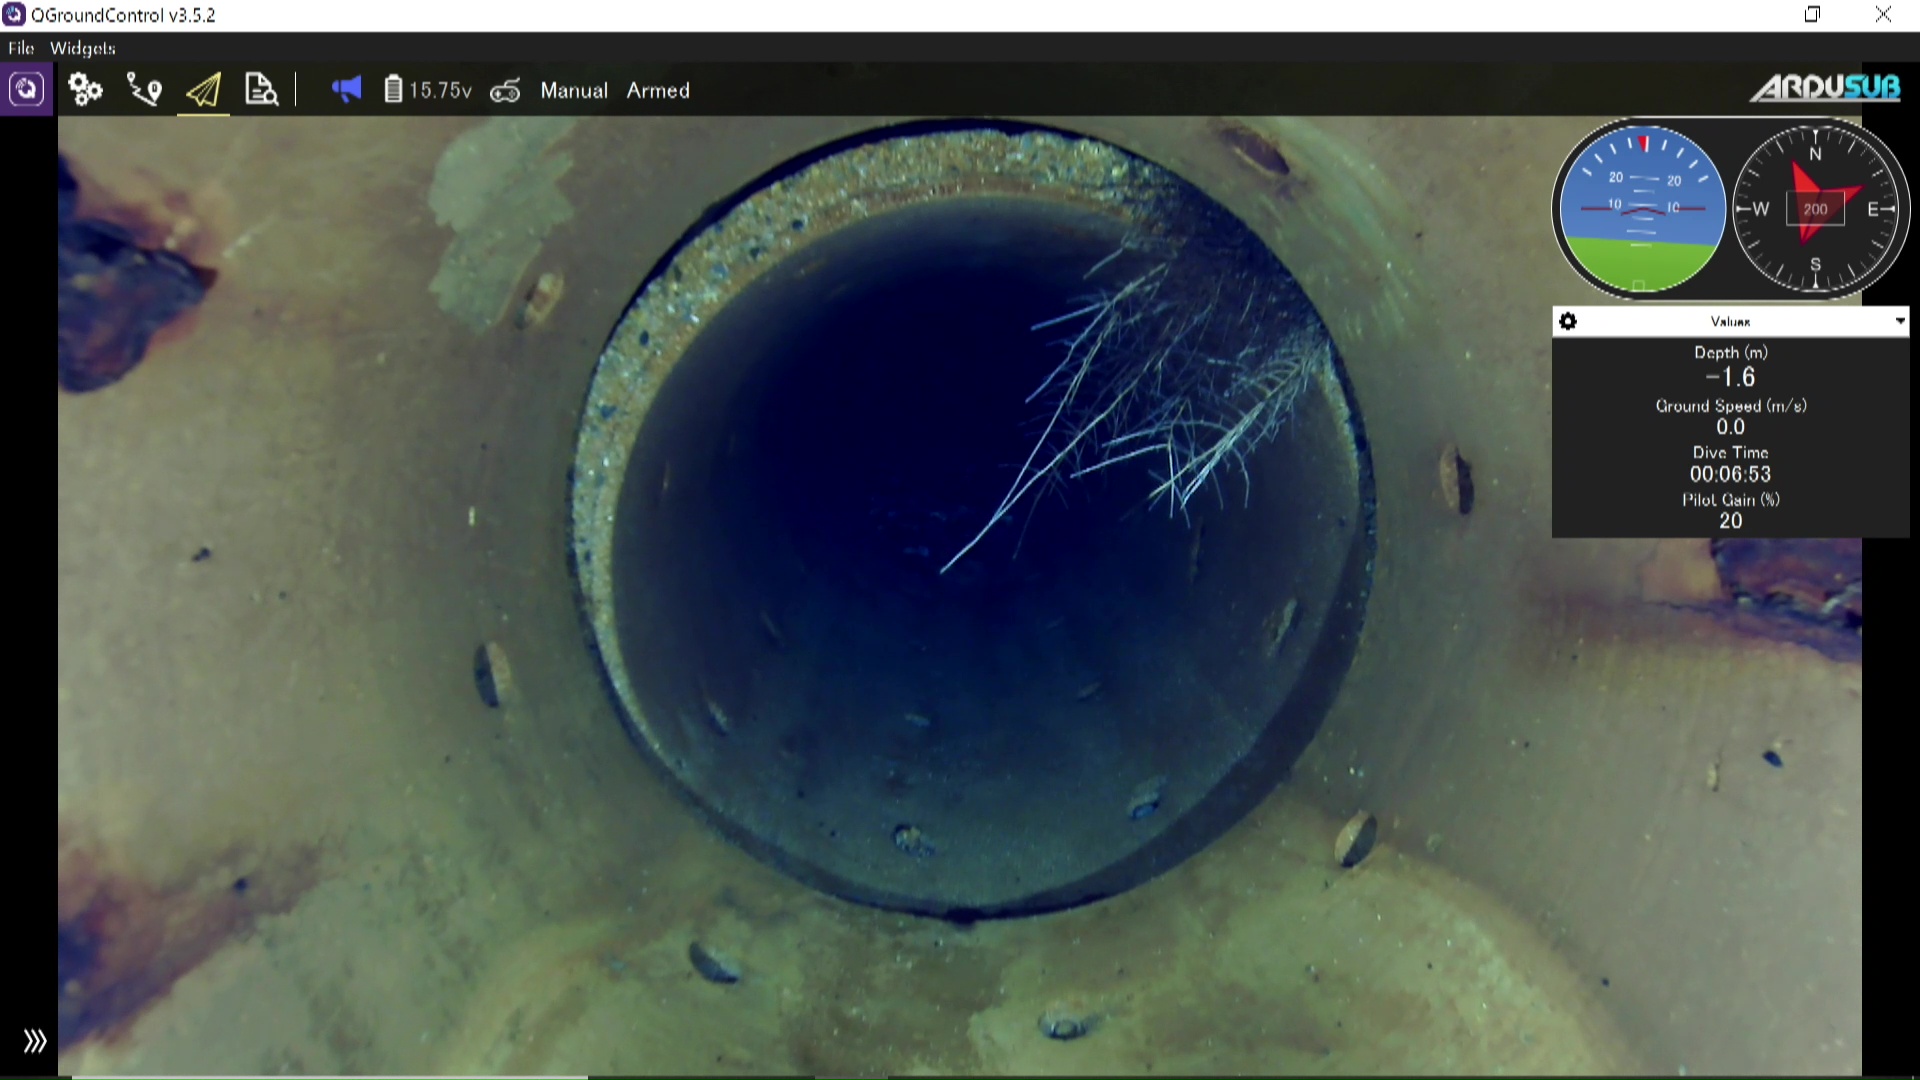The height and width of the screenshot is (1080, 1920).
Task: Expand the bottom-left double chevron panel
Action: (35, 1041)
